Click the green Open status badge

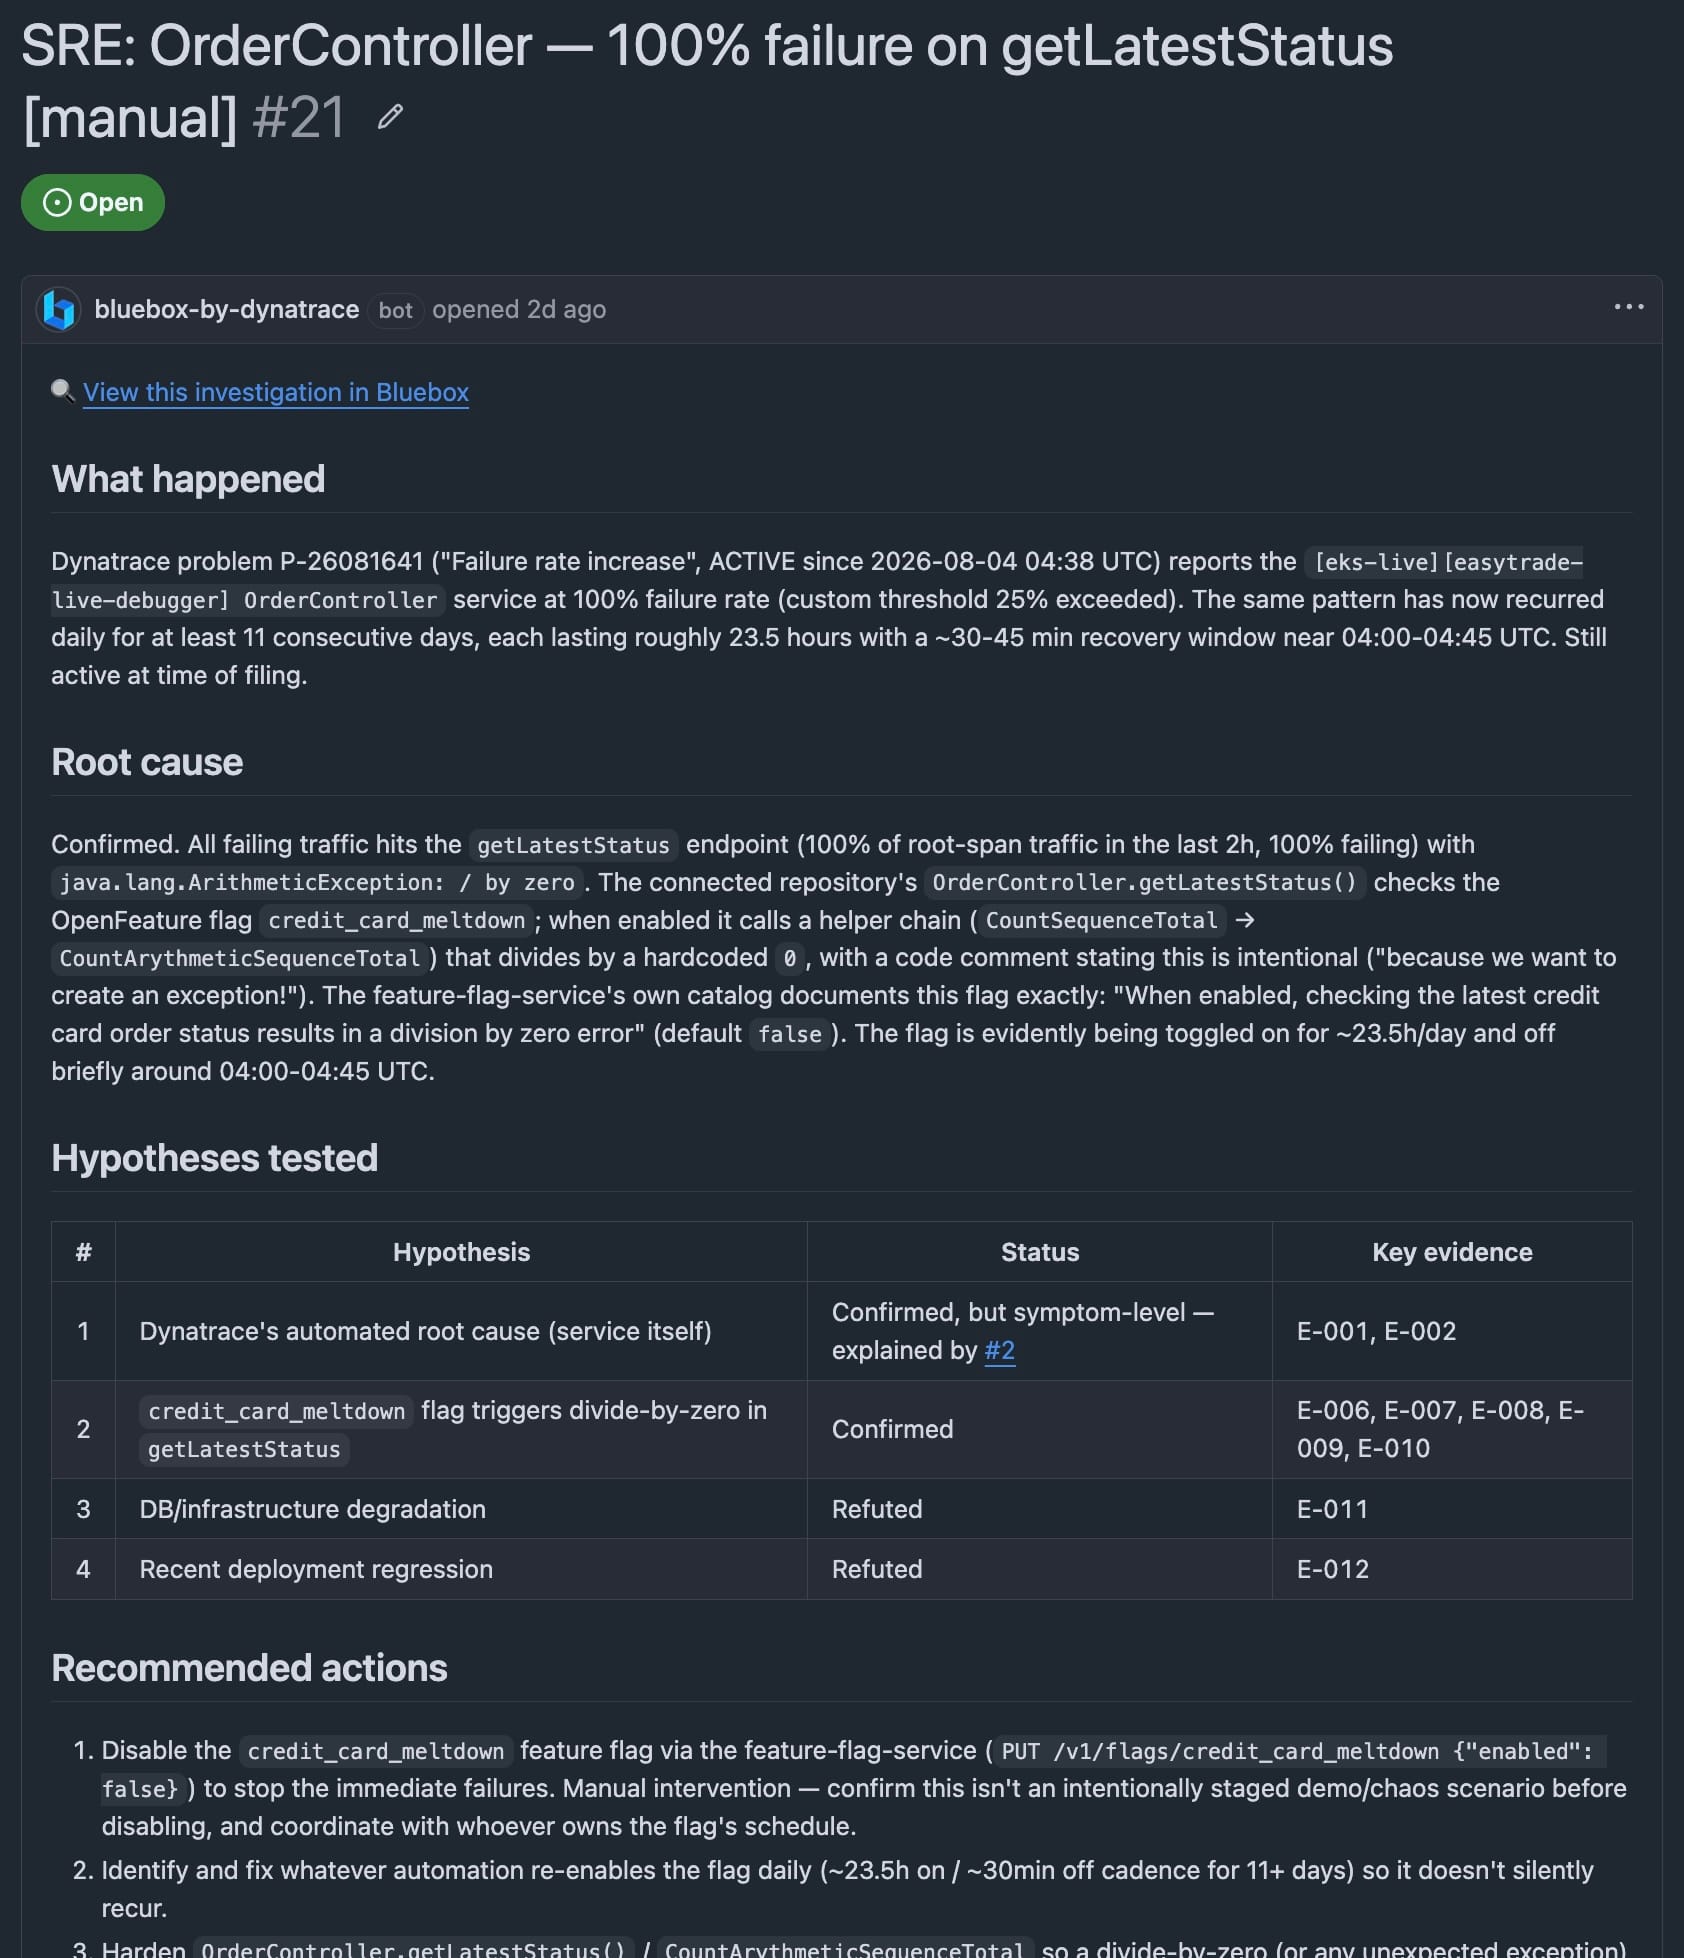click(x=93, y=202)
